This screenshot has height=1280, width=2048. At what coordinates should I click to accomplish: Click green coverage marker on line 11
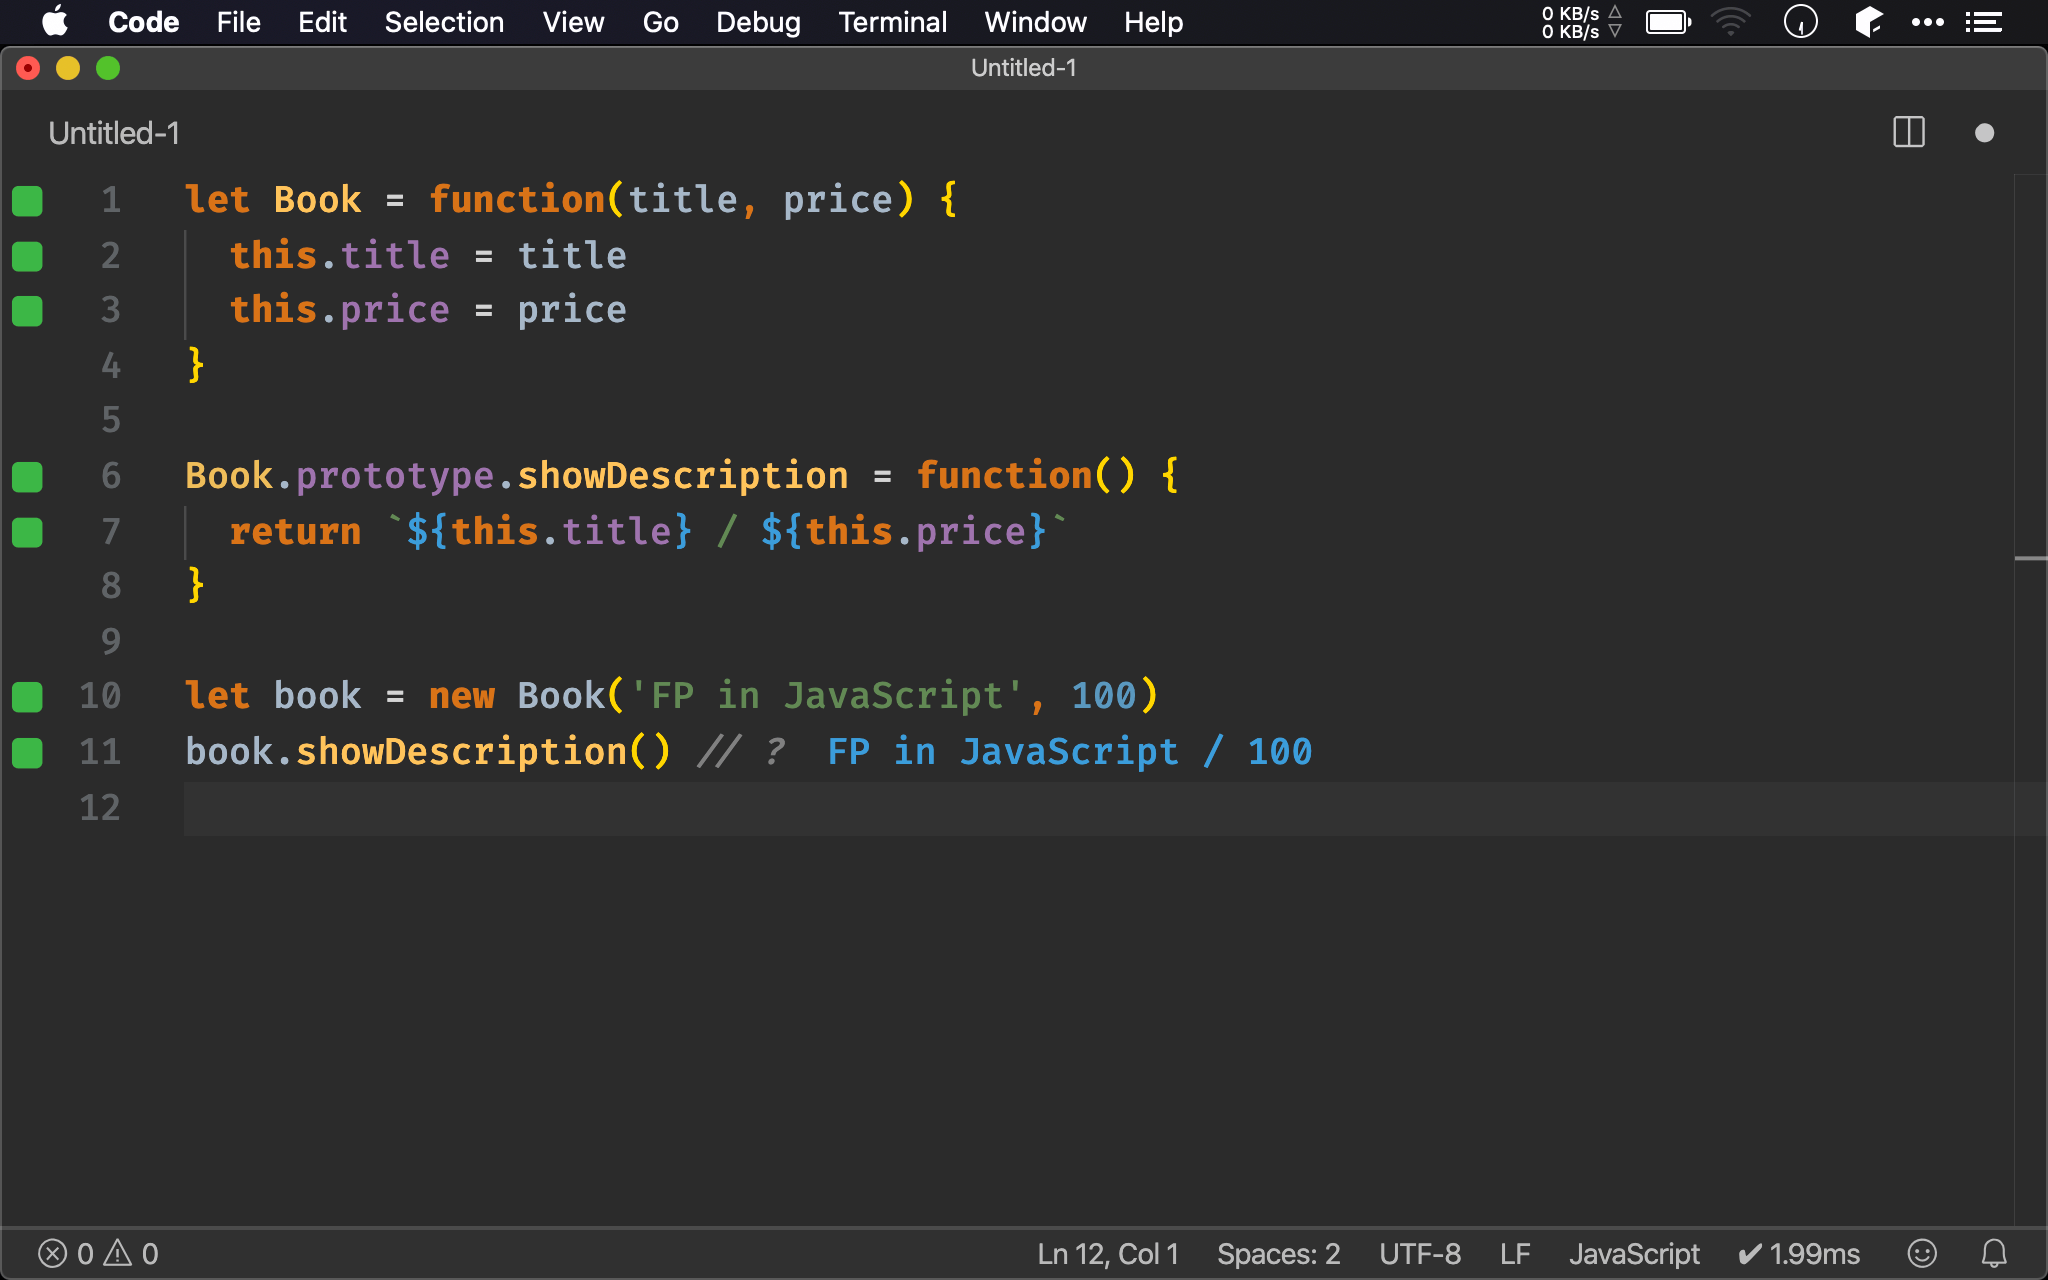27,753
